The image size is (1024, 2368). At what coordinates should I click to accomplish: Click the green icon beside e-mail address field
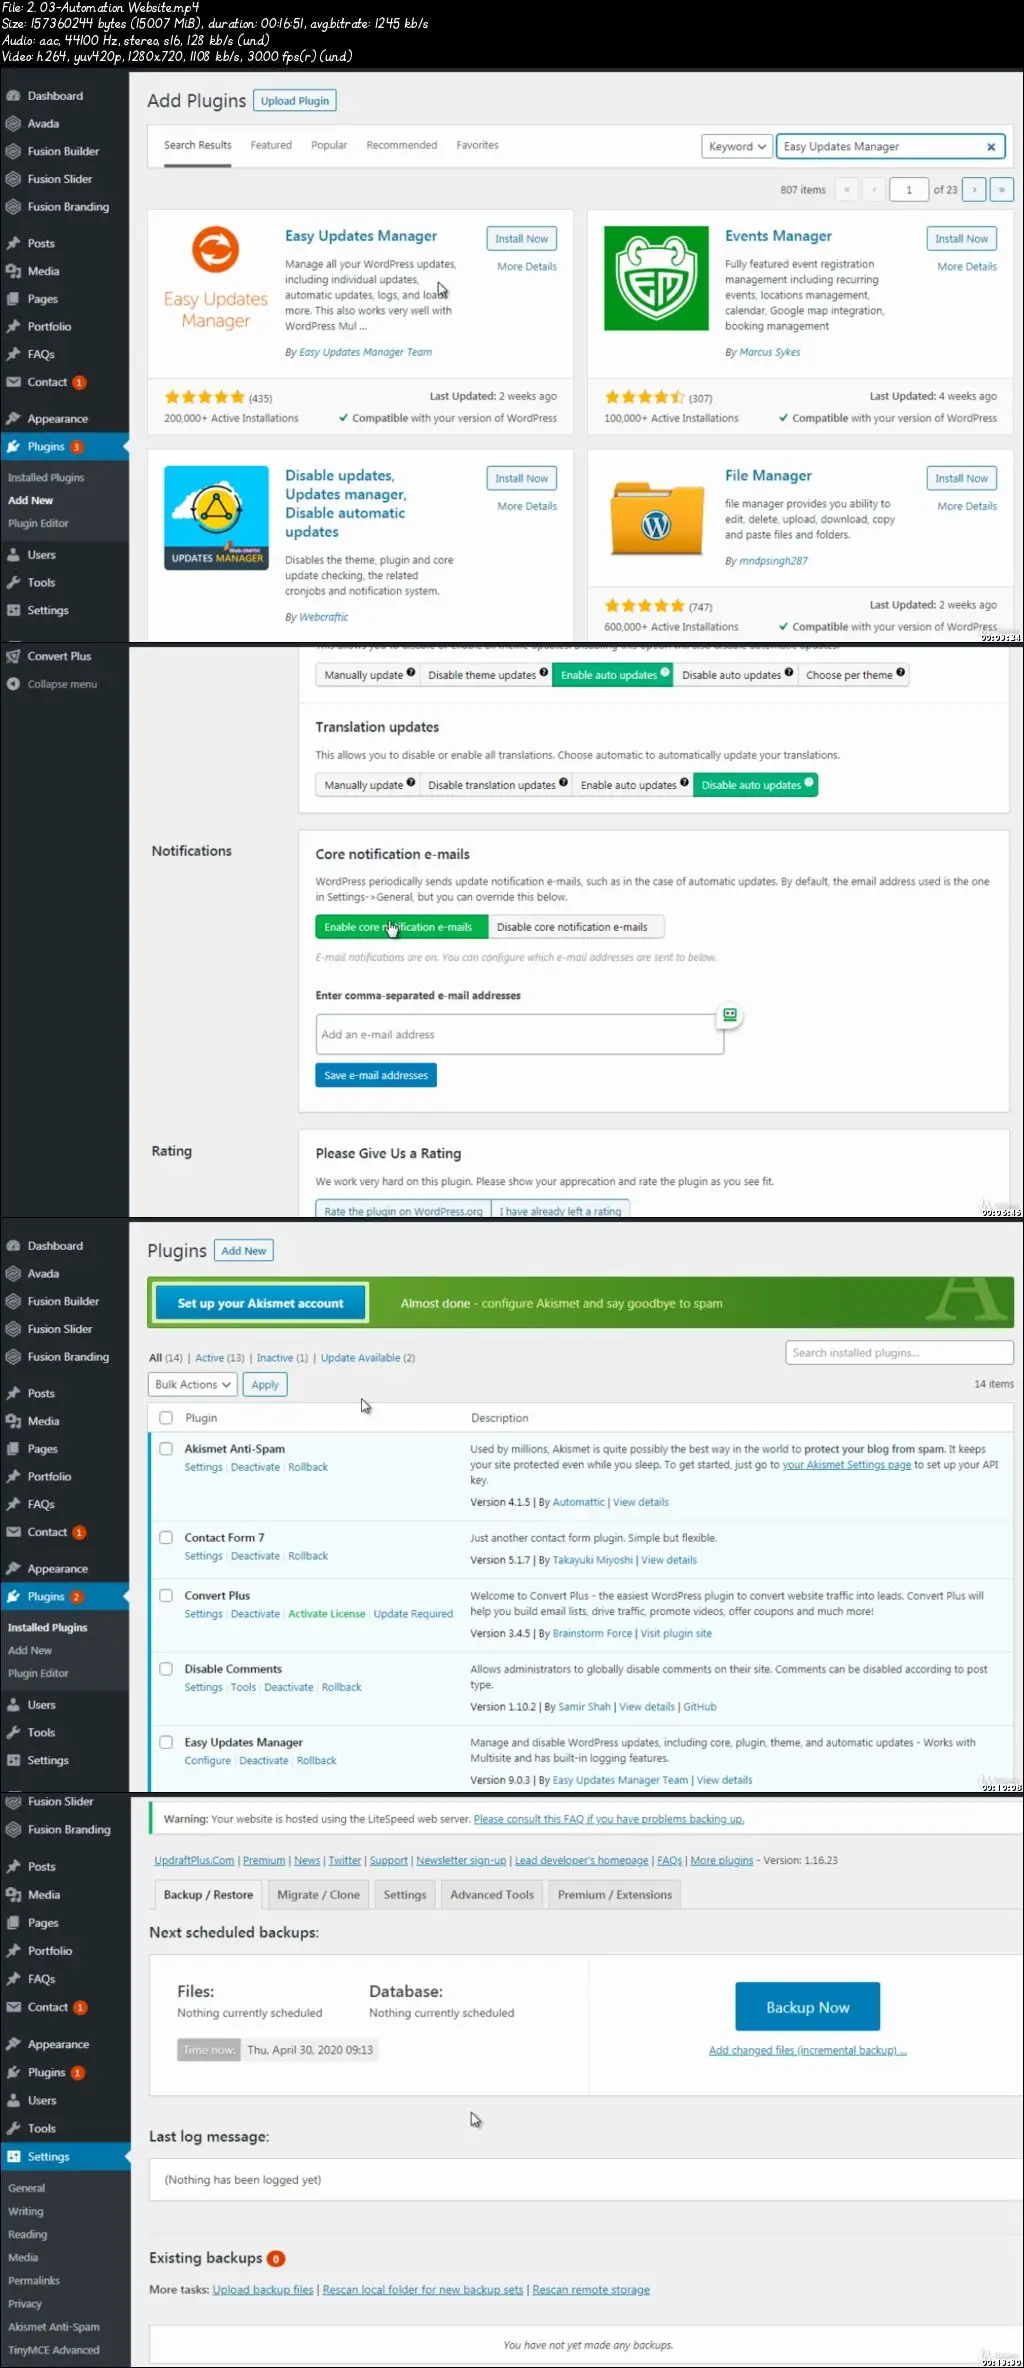coord(730,1015)
